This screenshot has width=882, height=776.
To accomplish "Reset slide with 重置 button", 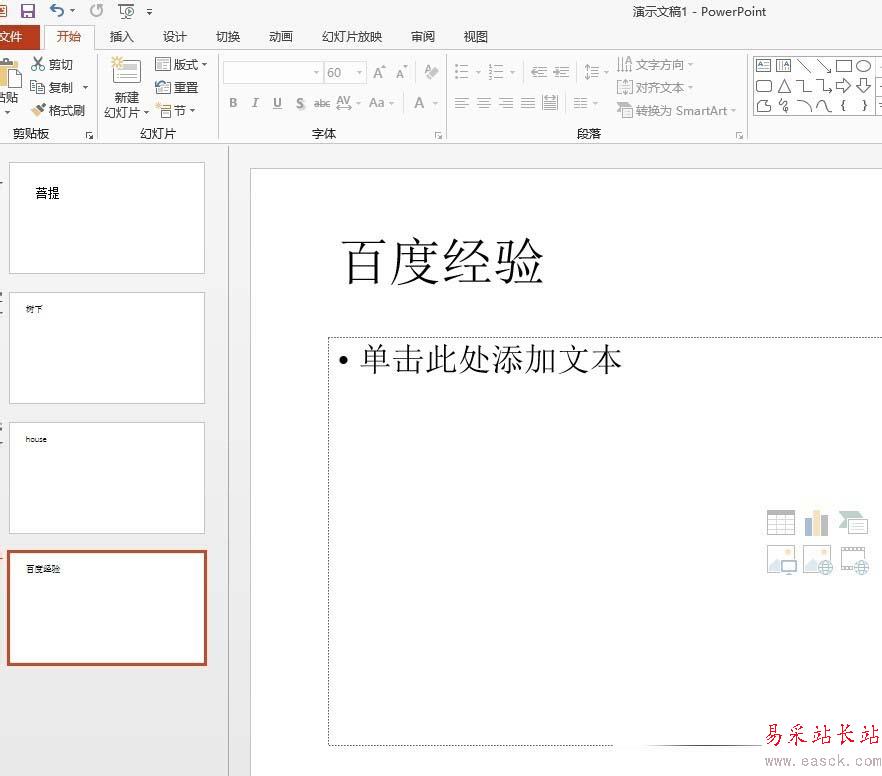I will click(x=177, y=87).
